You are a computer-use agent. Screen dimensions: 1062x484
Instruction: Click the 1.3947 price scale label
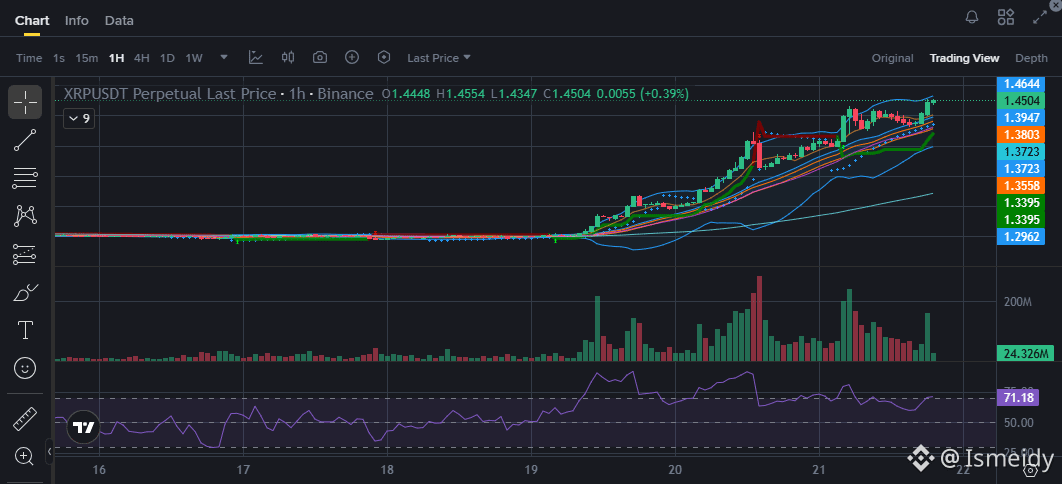(1021, 118)
